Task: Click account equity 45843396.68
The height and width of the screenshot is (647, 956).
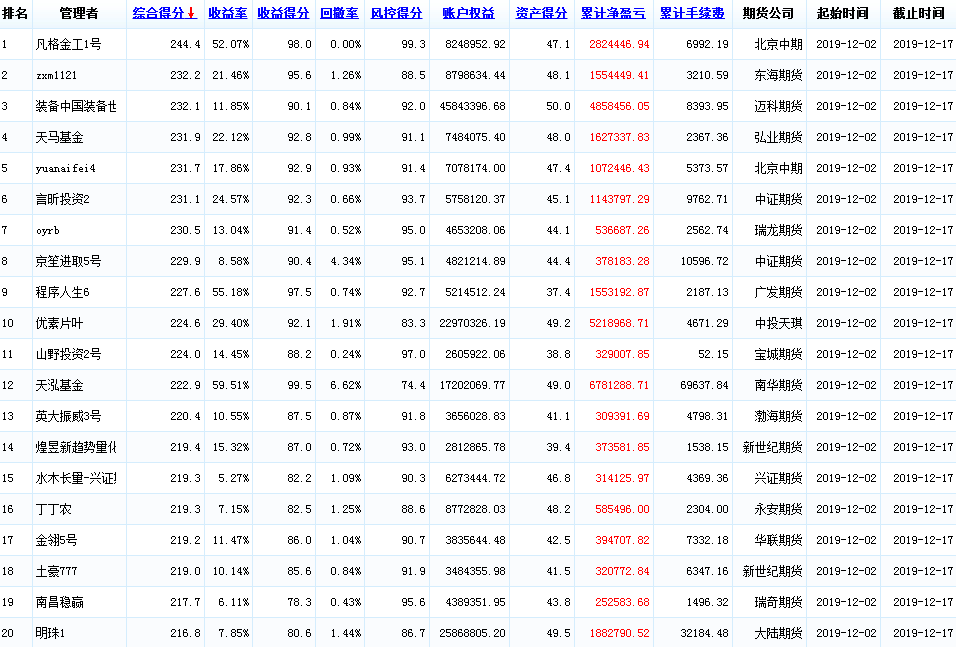Action: pyautogui.click(x=473, y=106)
